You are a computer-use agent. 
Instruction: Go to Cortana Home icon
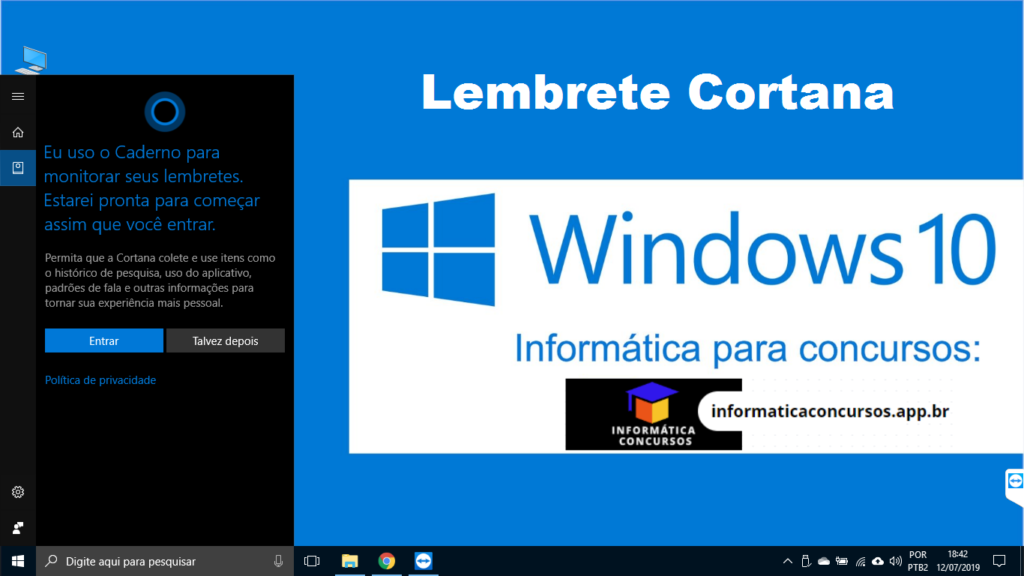tap(17, 132)
